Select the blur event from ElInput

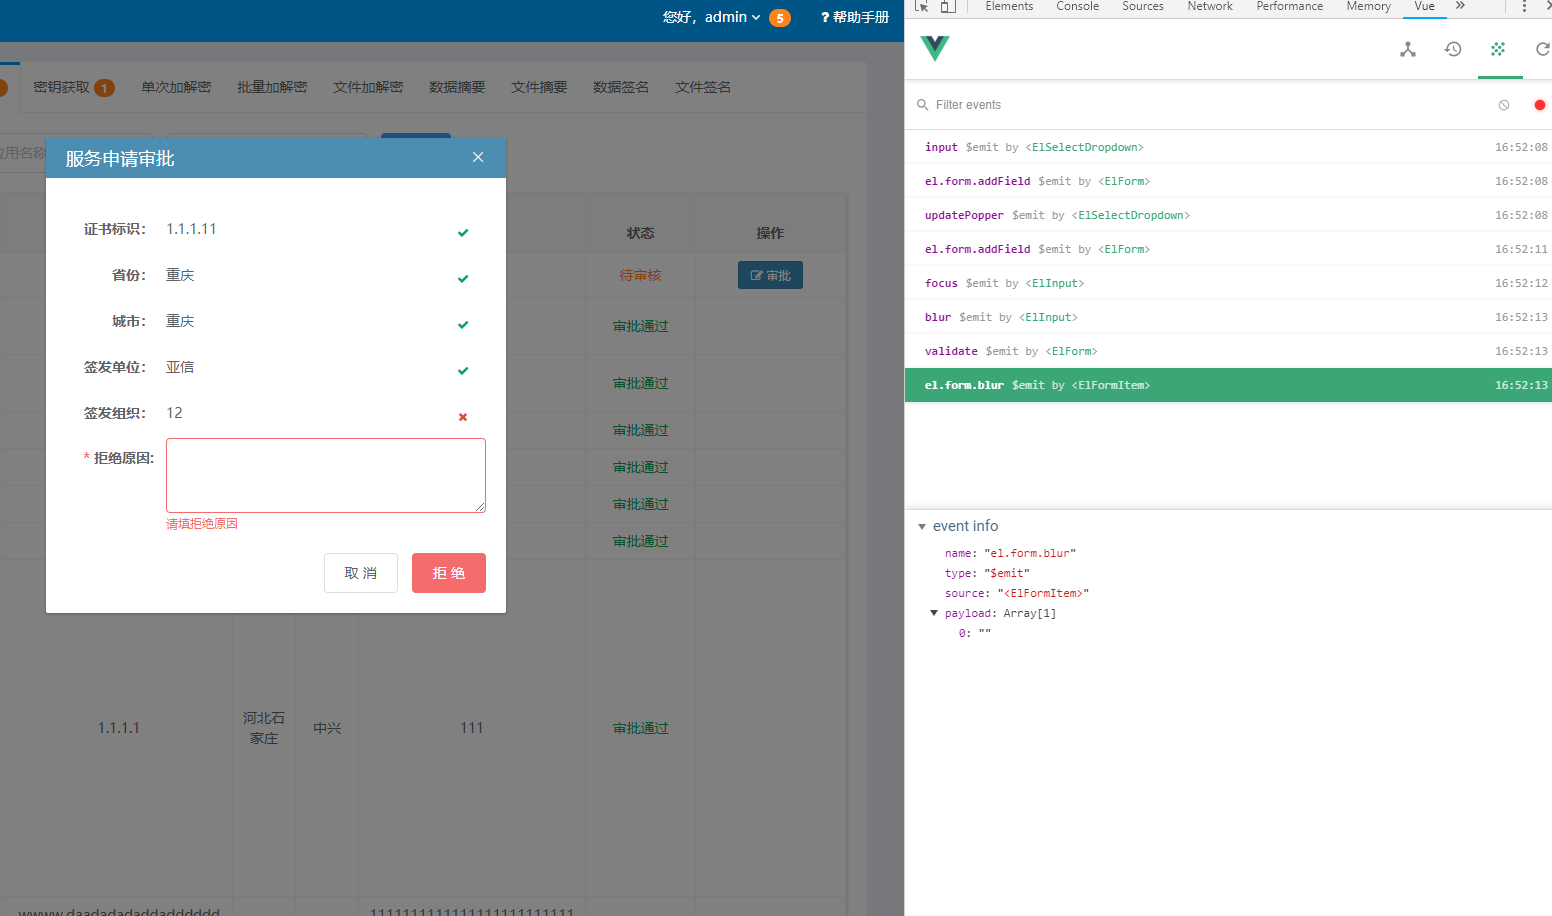point(1228,317)
